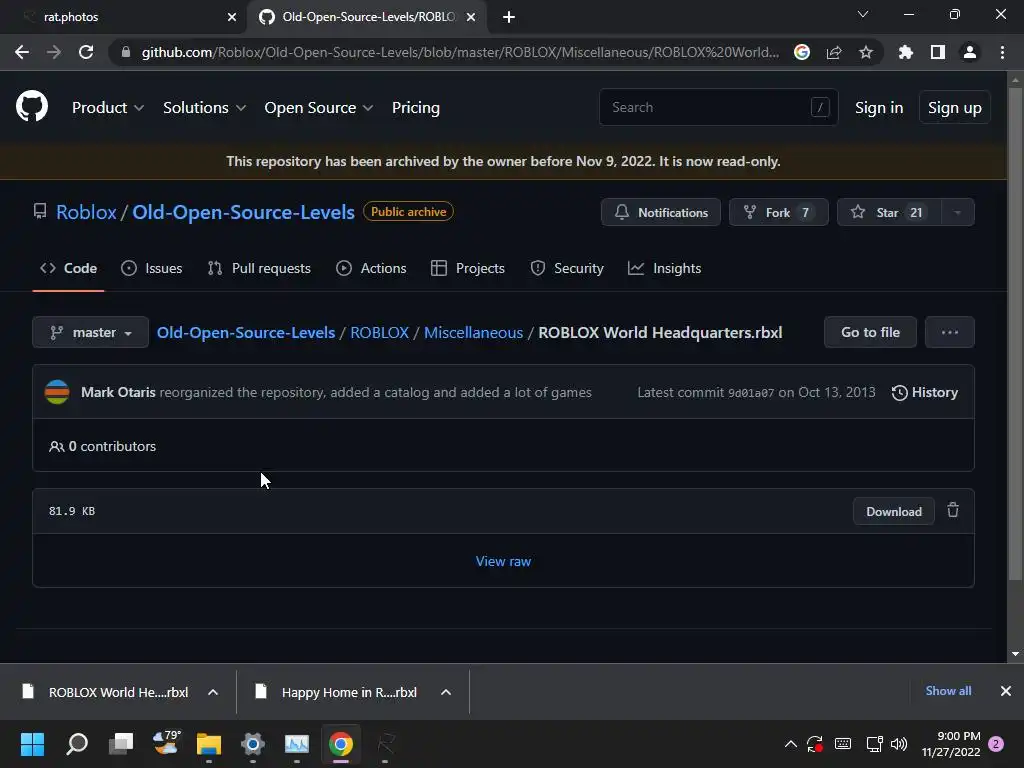
Task: Open Roblox owner link
Action: [x=86, y=212]
